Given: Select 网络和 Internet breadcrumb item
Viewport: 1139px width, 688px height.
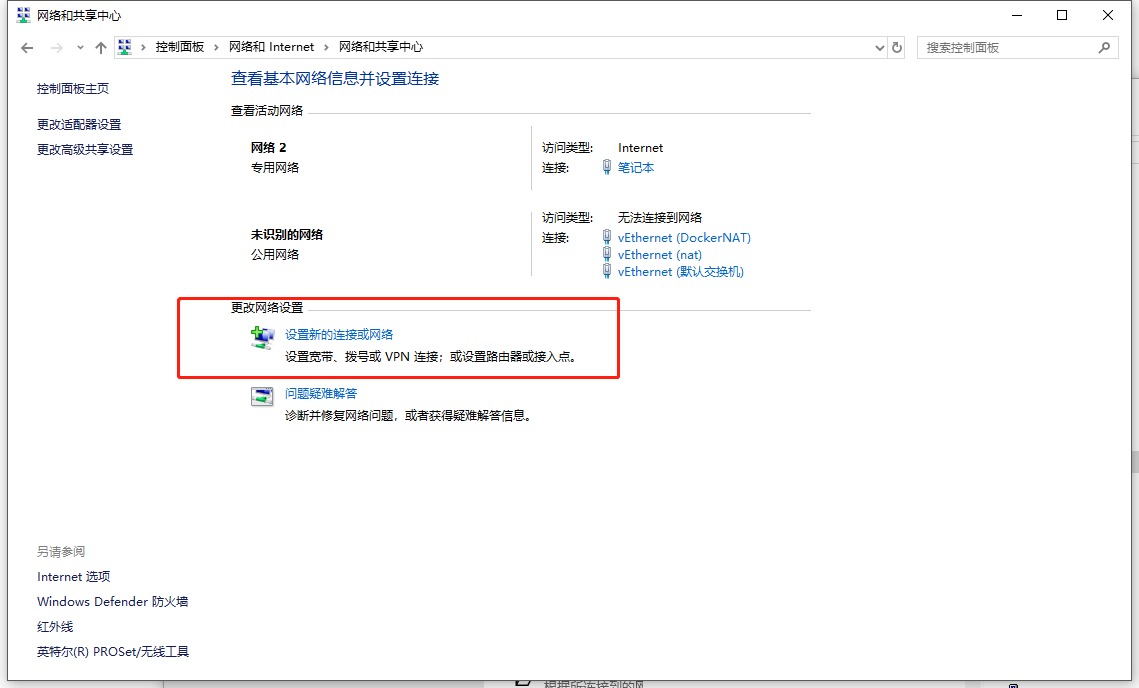Looking at the screenshot, I should (271, 47).
